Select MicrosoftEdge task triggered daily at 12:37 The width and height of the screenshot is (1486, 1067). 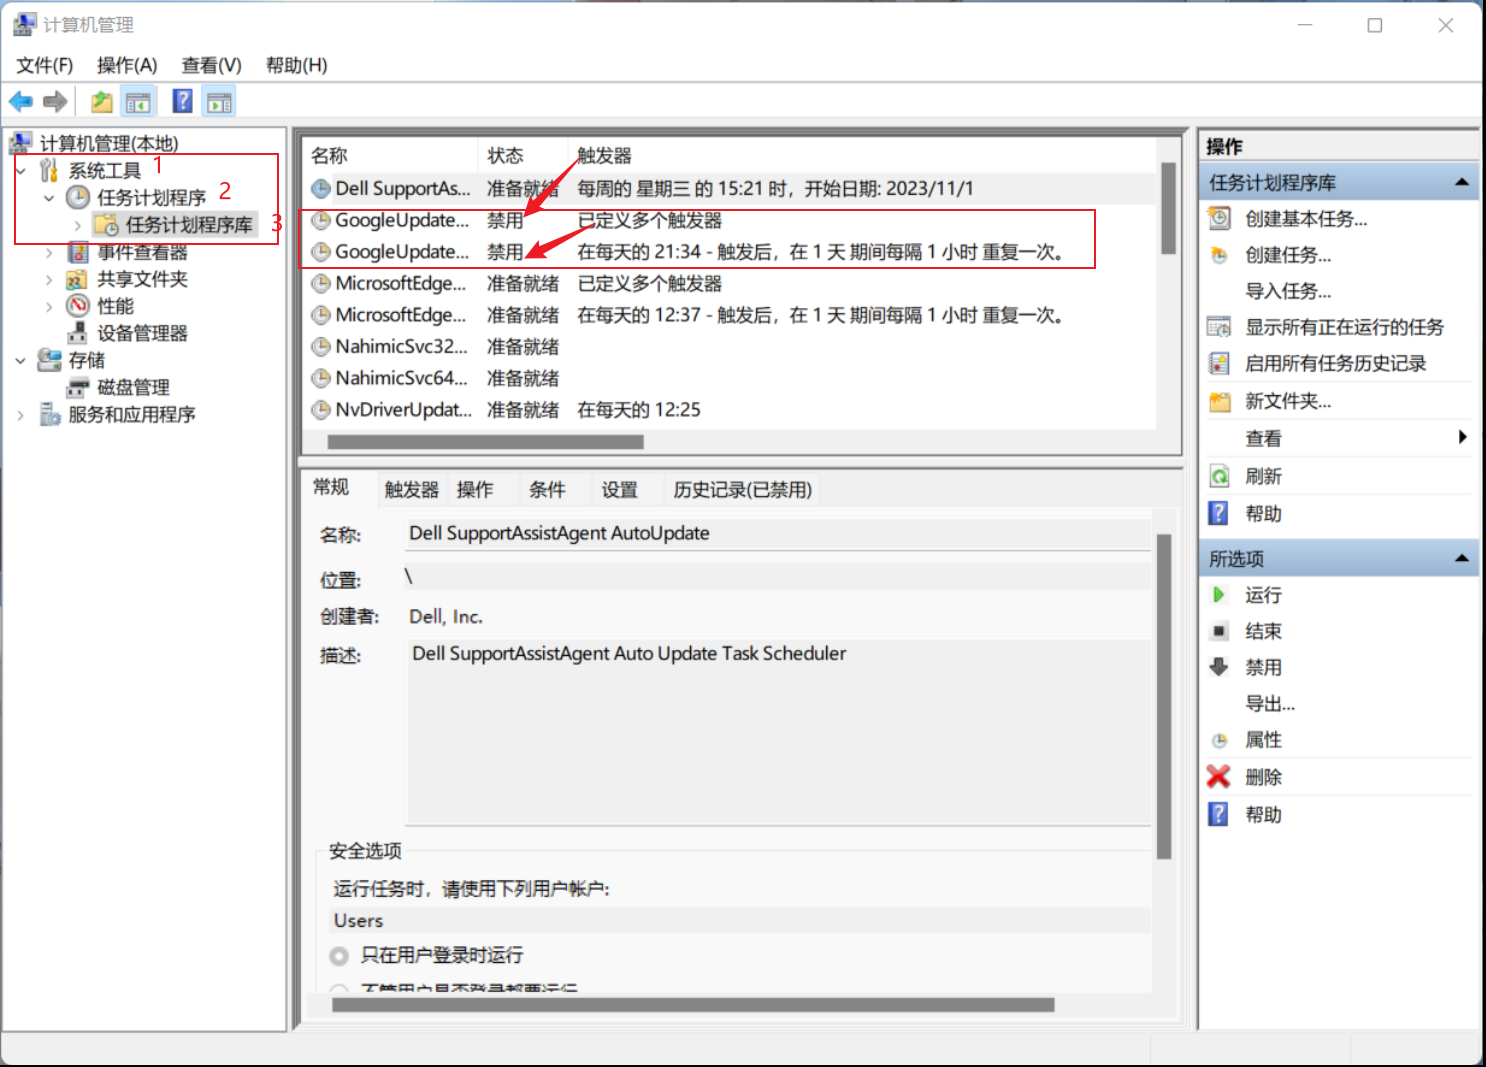tap(730, 315)
